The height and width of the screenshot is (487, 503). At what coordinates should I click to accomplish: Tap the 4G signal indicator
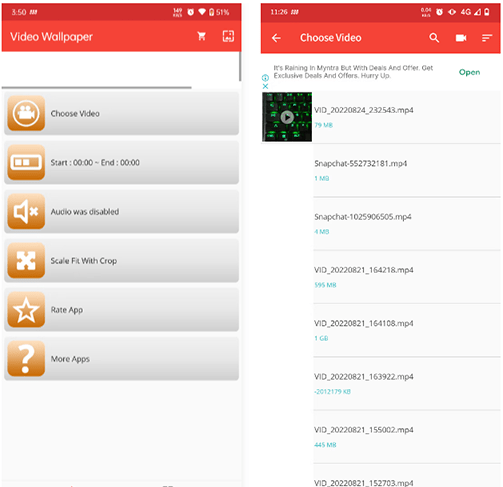click(471, 12)
